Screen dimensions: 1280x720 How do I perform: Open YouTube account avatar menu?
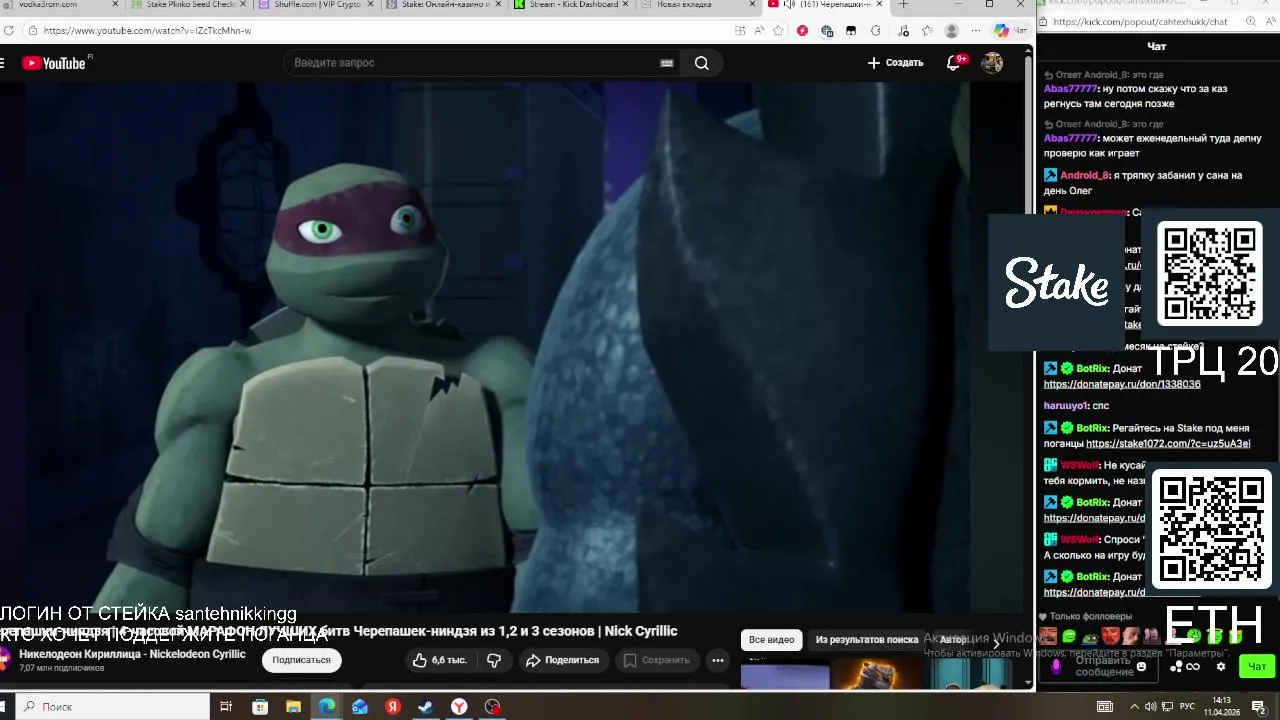tap(992, 63)
